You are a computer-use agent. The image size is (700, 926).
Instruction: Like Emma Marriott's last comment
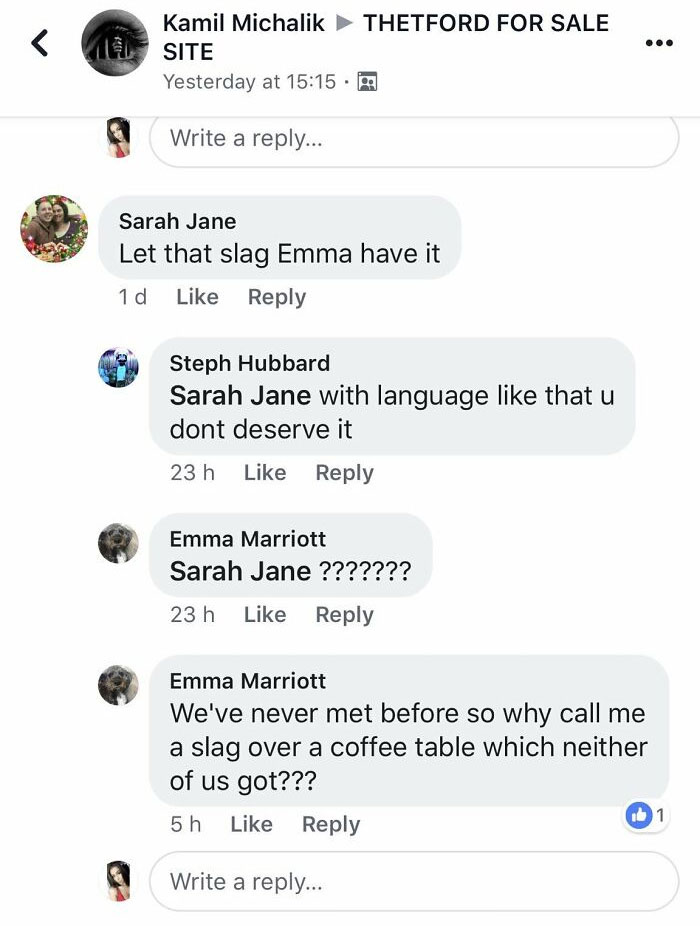tap(251, 824)
